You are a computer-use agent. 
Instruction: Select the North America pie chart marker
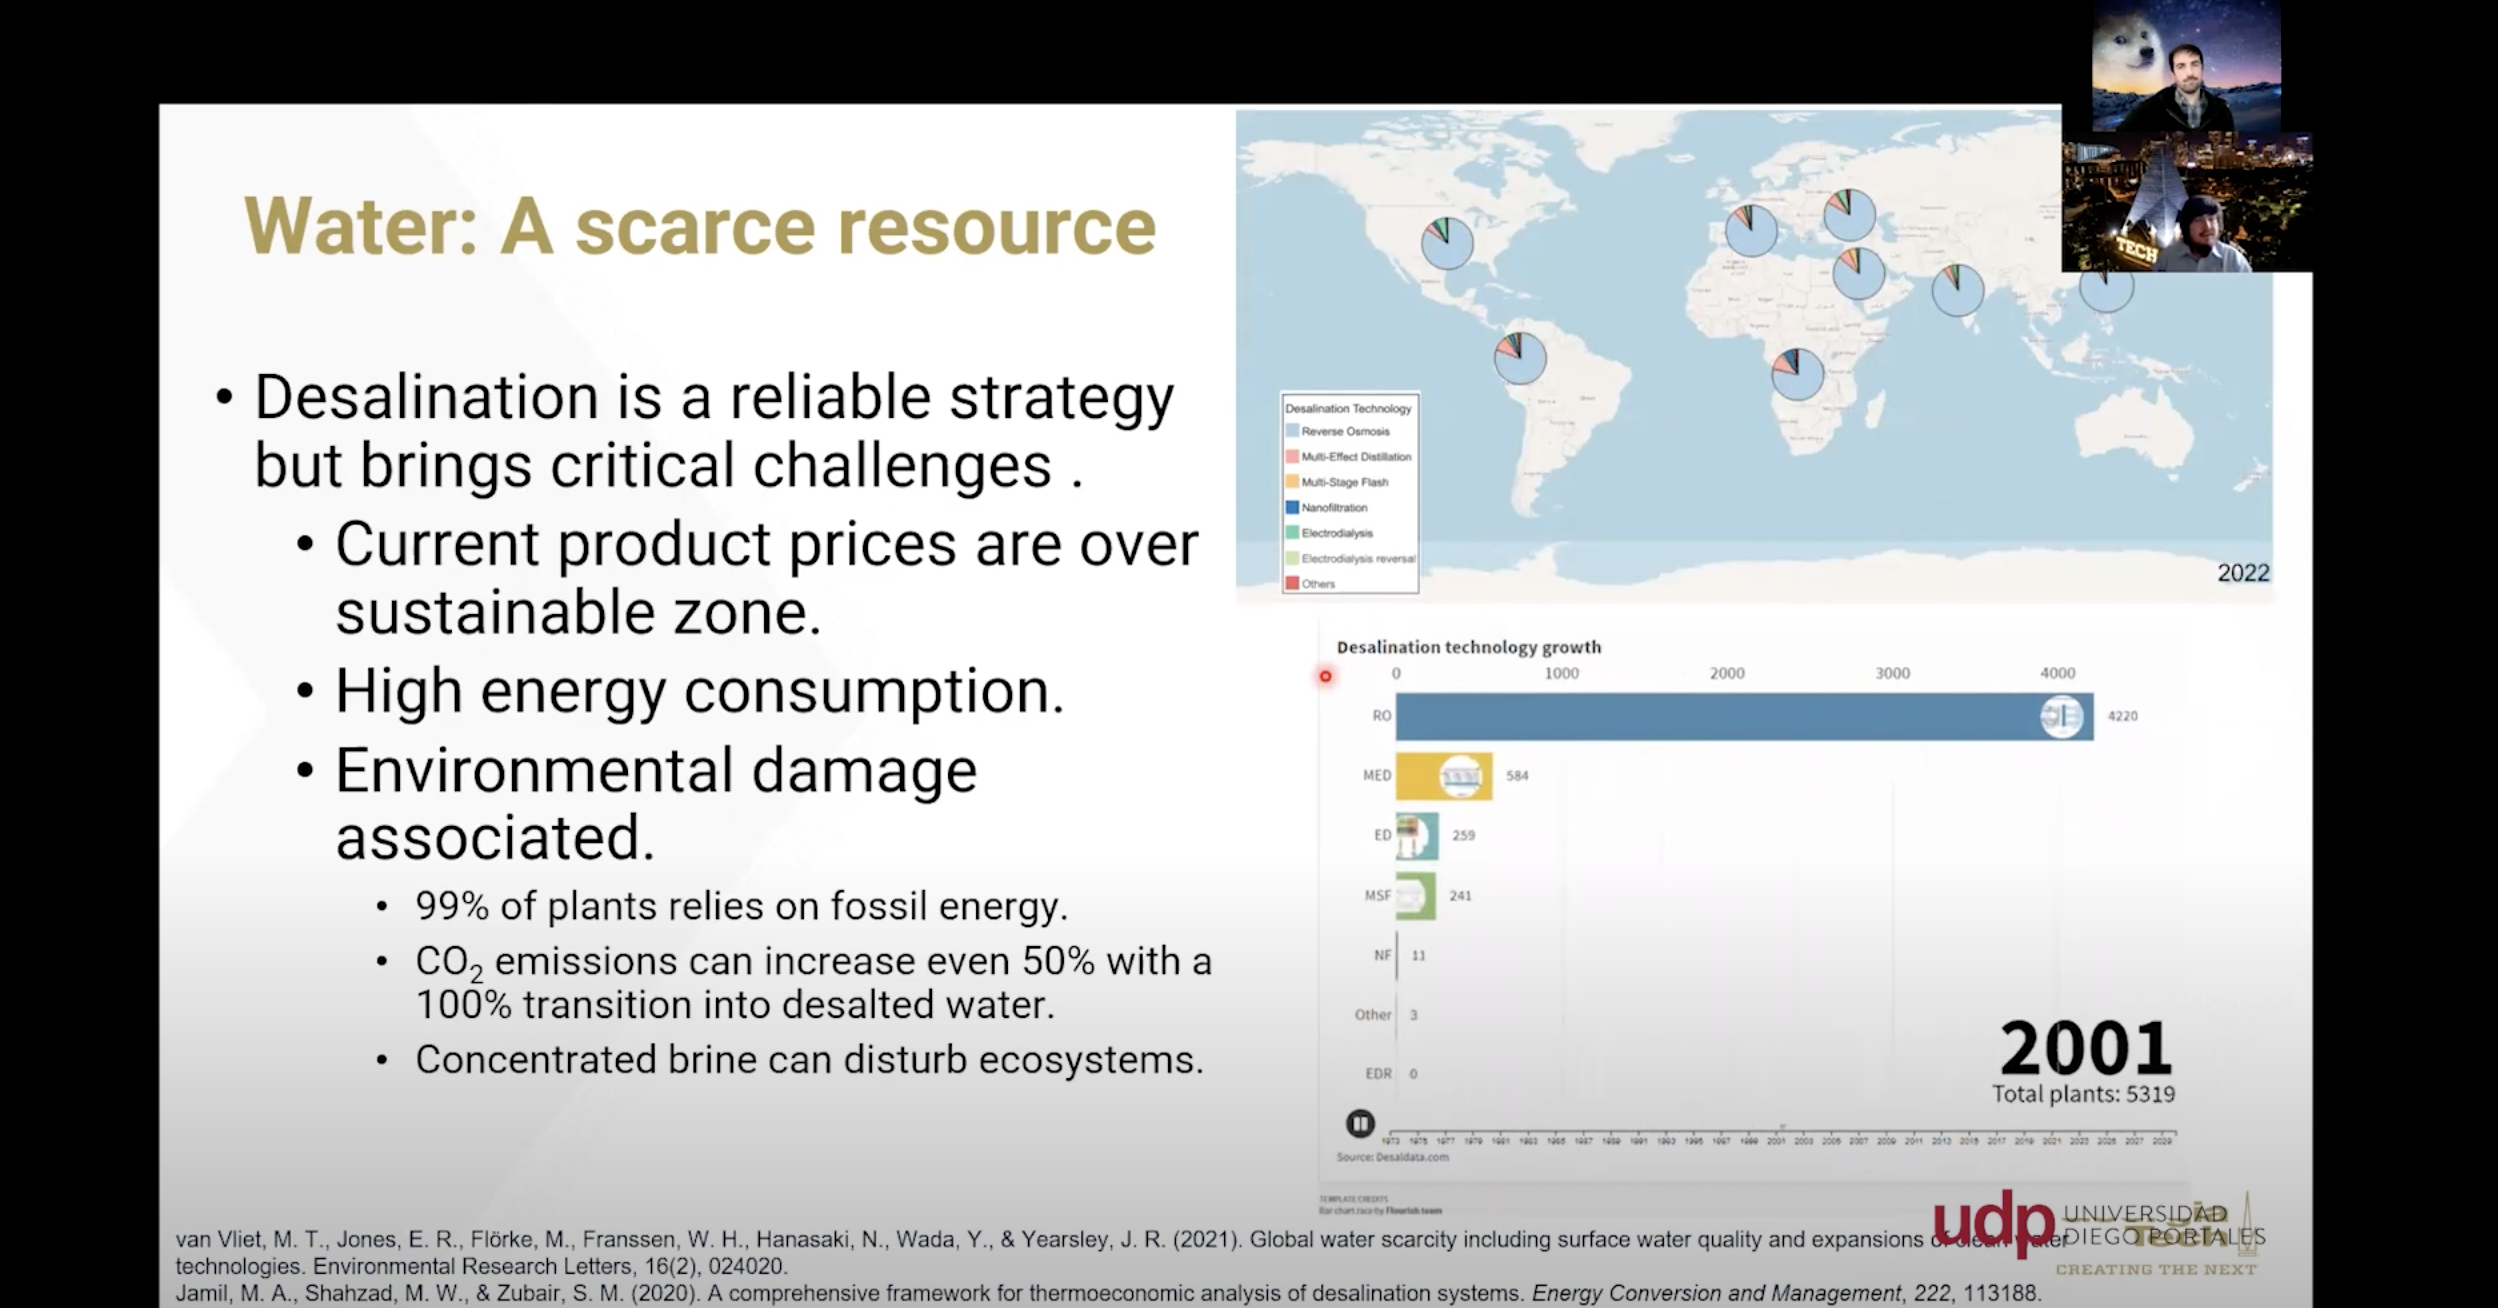[1447, 244]
